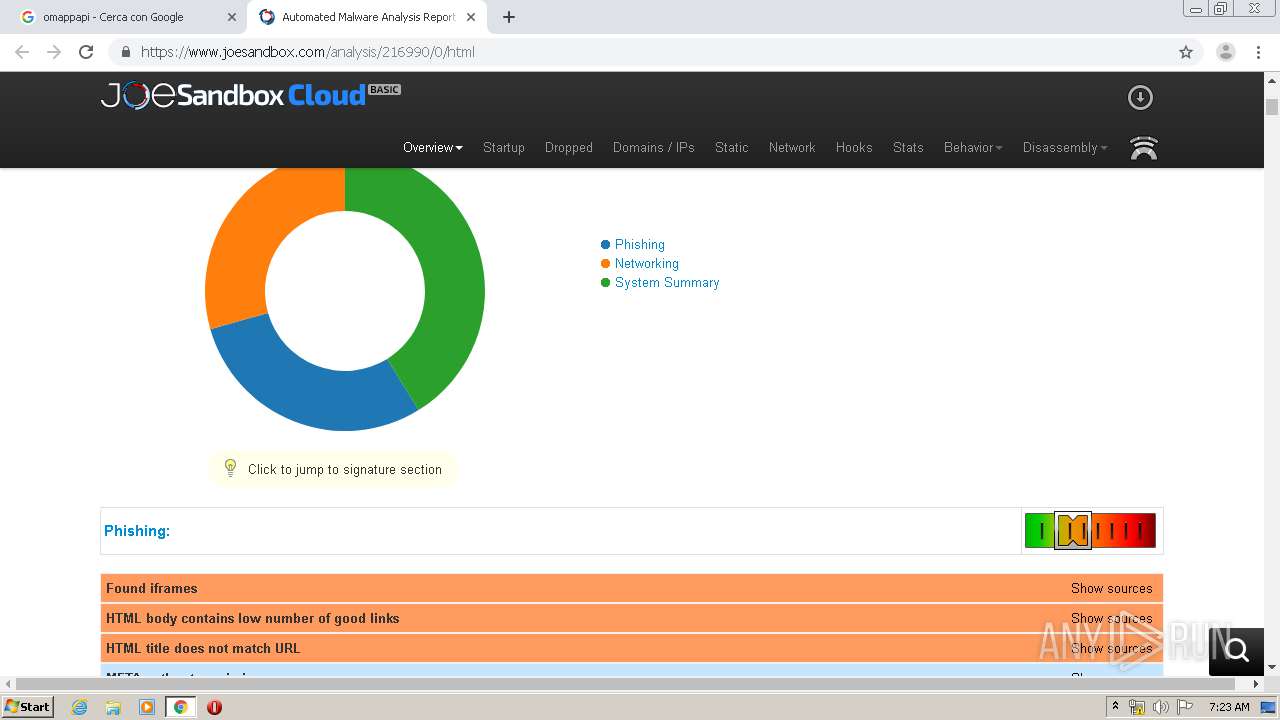Select the Automated Malware Analysis Report tab
Screen dimensions: 1280x720
click(368, 17)
